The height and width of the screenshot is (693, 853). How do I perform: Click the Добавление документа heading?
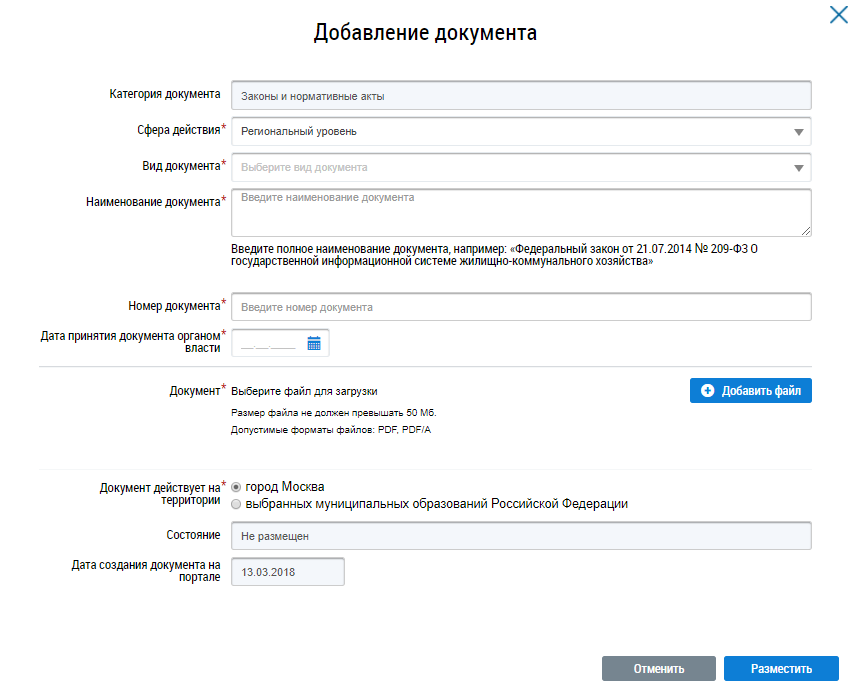click(x=425, y=33)
